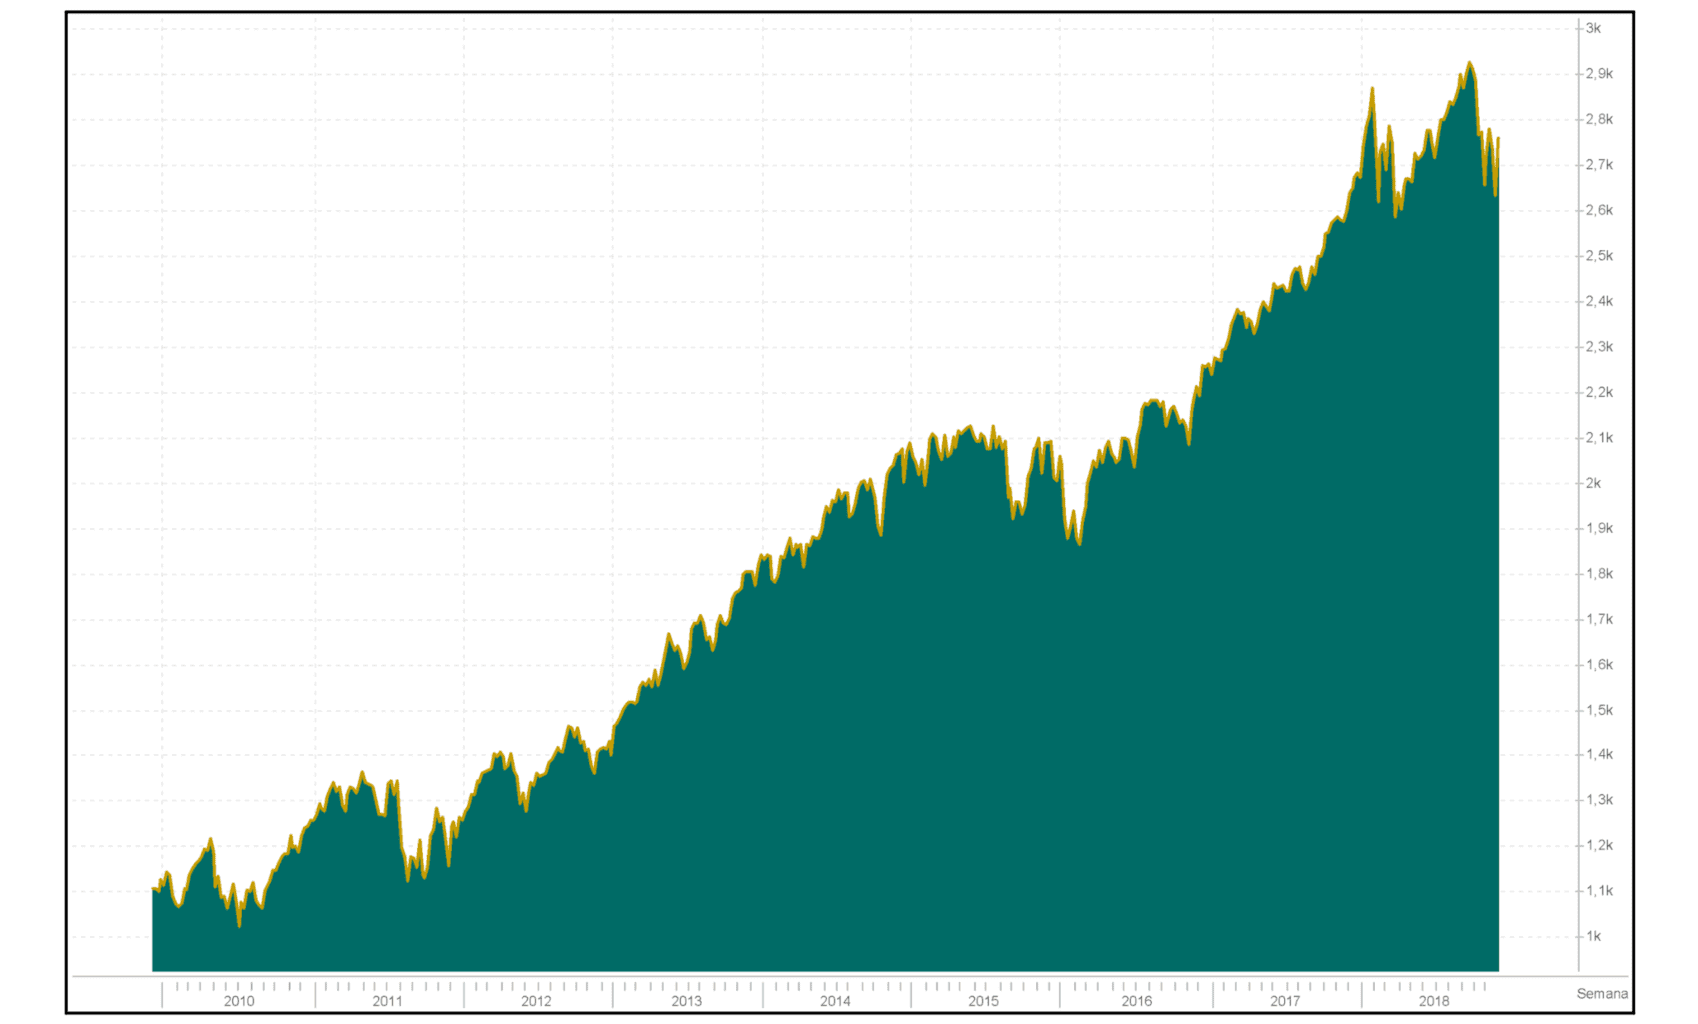Click the 1,2k value on the y-axis
The image size is (1698, 1024).
tap(1600, 846)
